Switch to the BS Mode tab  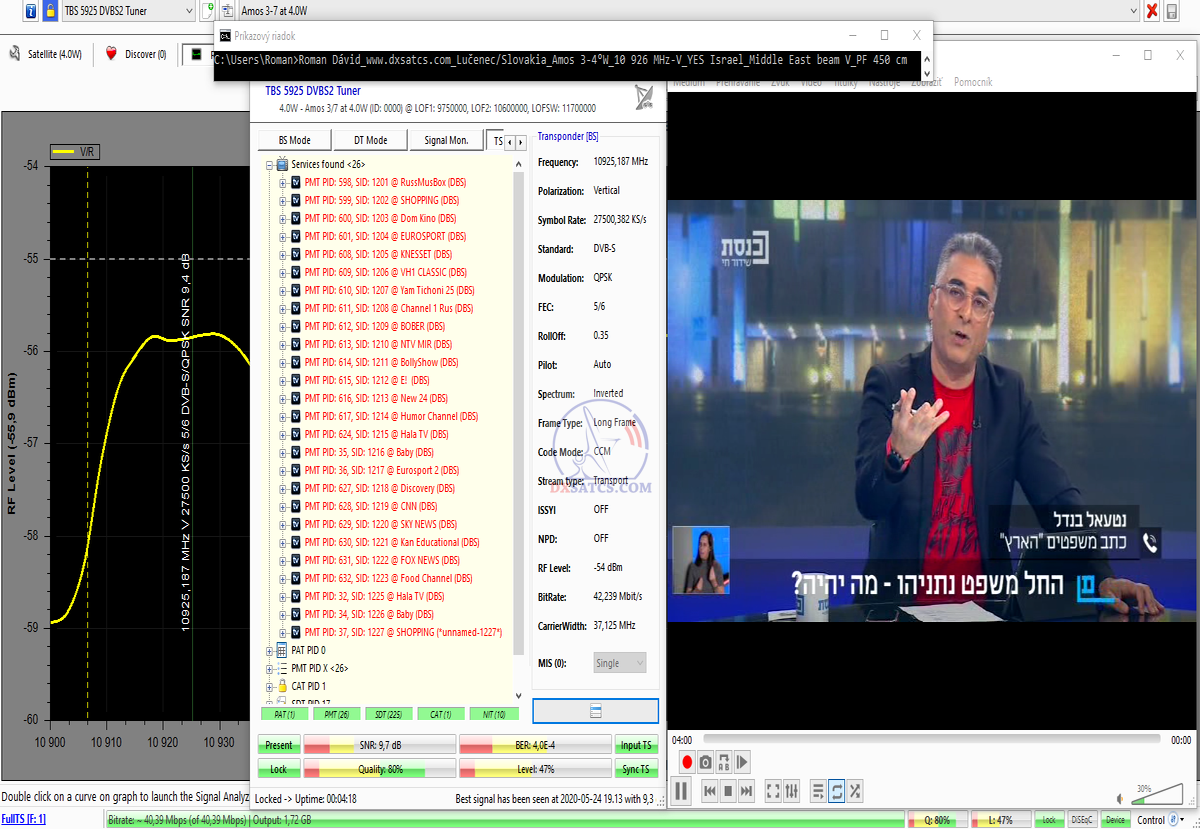tap(294, 141)
